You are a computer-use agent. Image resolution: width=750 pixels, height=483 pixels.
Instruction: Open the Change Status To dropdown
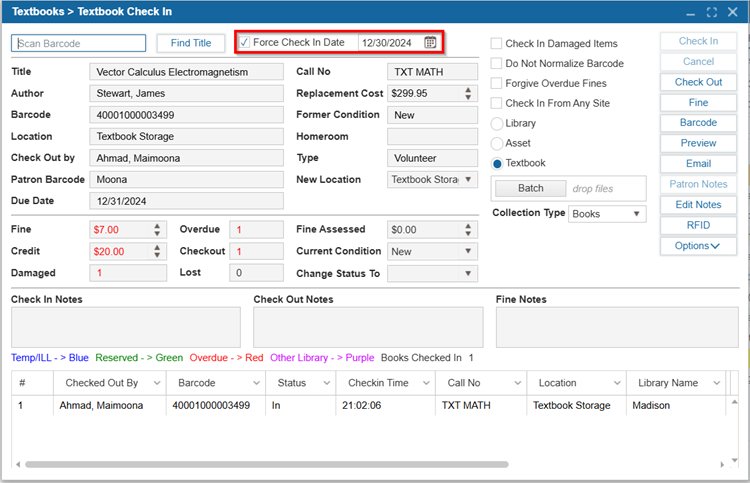click(x=468, y=274)
